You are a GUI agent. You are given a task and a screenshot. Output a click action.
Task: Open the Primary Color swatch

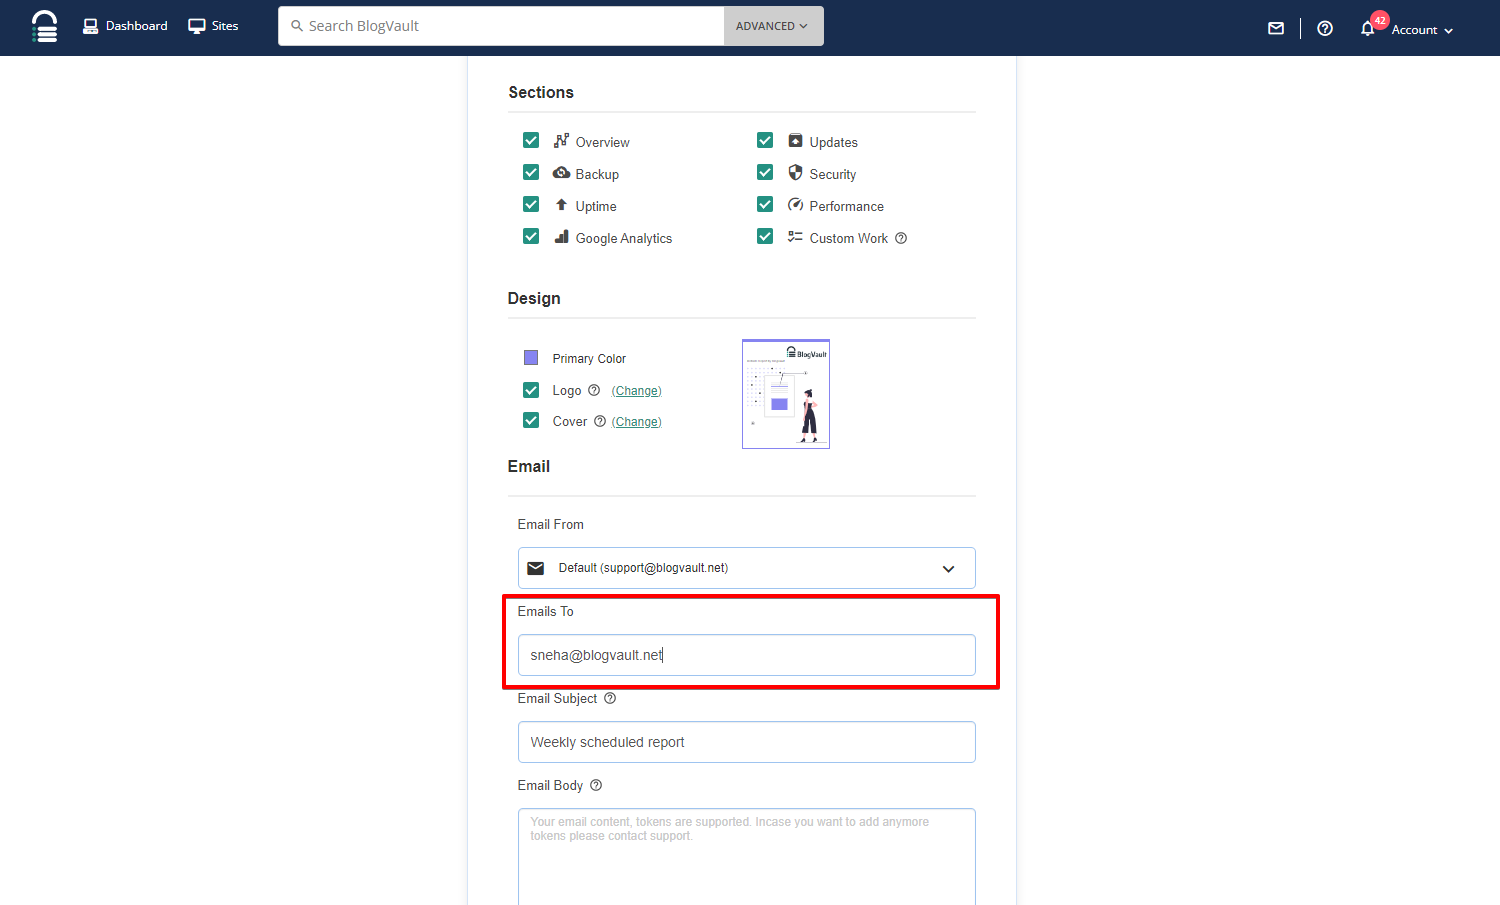(531, 358)
